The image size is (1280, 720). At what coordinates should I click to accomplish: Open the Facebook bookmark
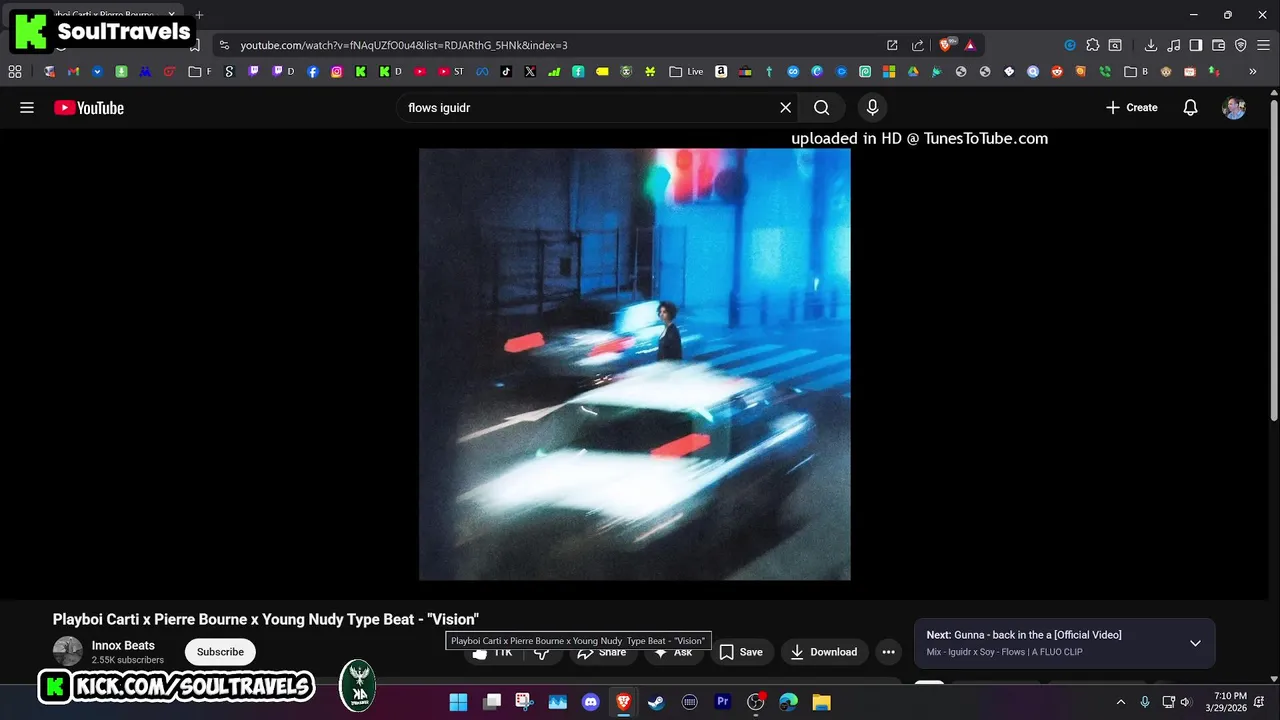coord(313,72)
